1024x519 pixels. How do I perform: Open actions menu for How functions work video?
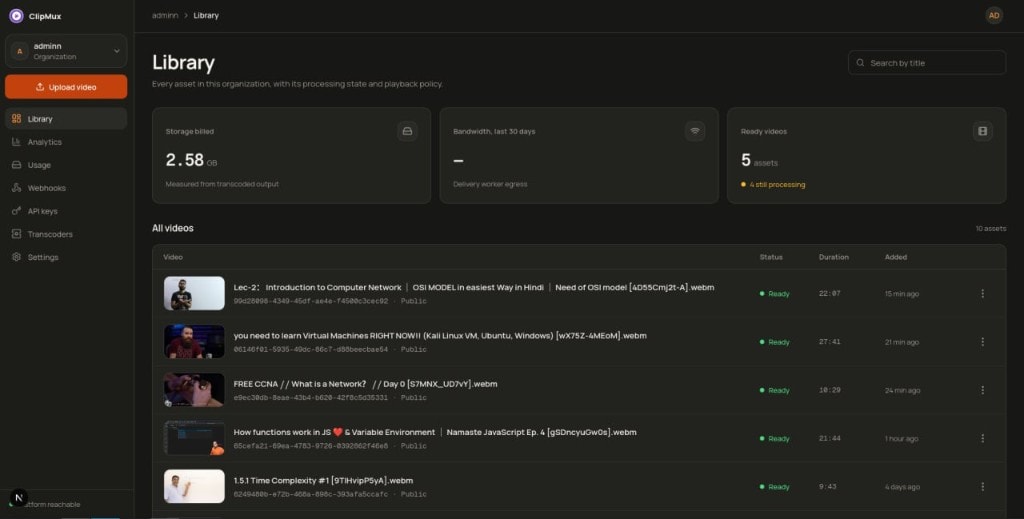point(982,438)
